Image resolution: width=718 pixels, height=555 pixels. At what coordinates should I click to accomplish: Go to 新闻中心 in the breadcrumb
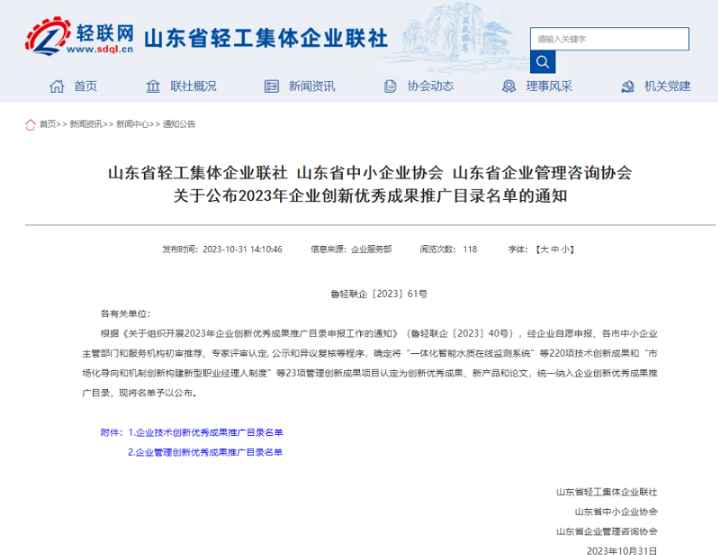coord(132,125)
